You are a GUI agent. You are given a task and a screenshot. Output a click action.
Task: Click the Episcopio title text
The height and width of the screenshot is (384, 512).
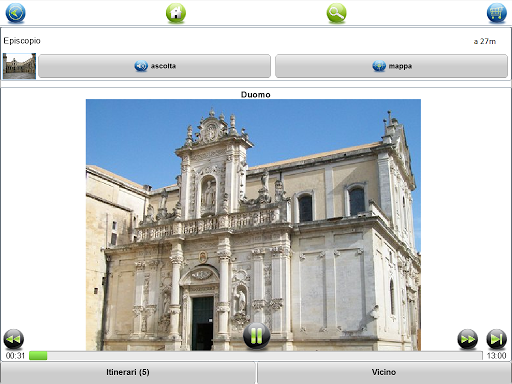click(x=22, y=41)
